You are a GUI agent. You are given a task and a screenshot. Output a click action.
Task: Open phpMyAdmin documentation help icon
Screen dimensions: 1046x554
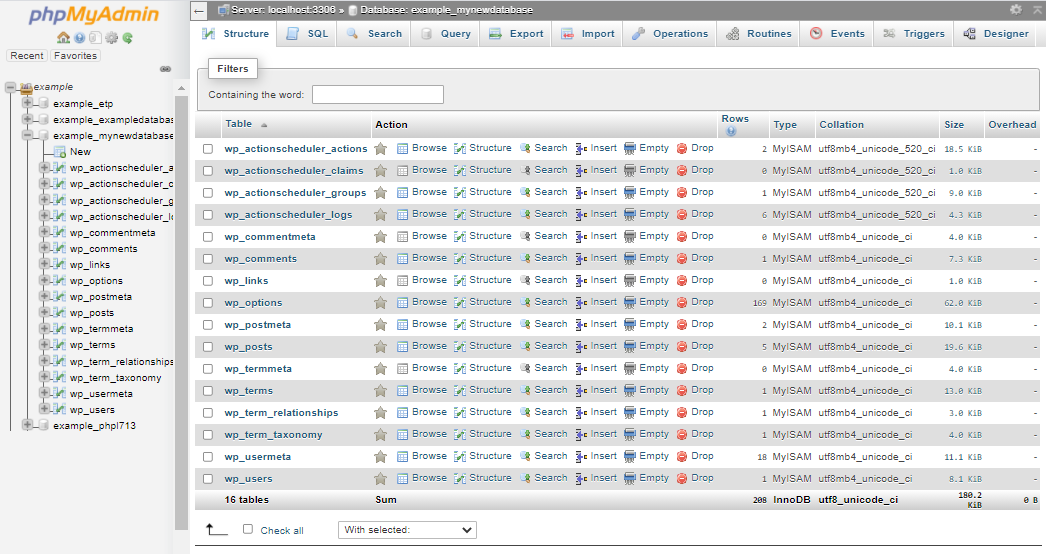tap(80, 38)
